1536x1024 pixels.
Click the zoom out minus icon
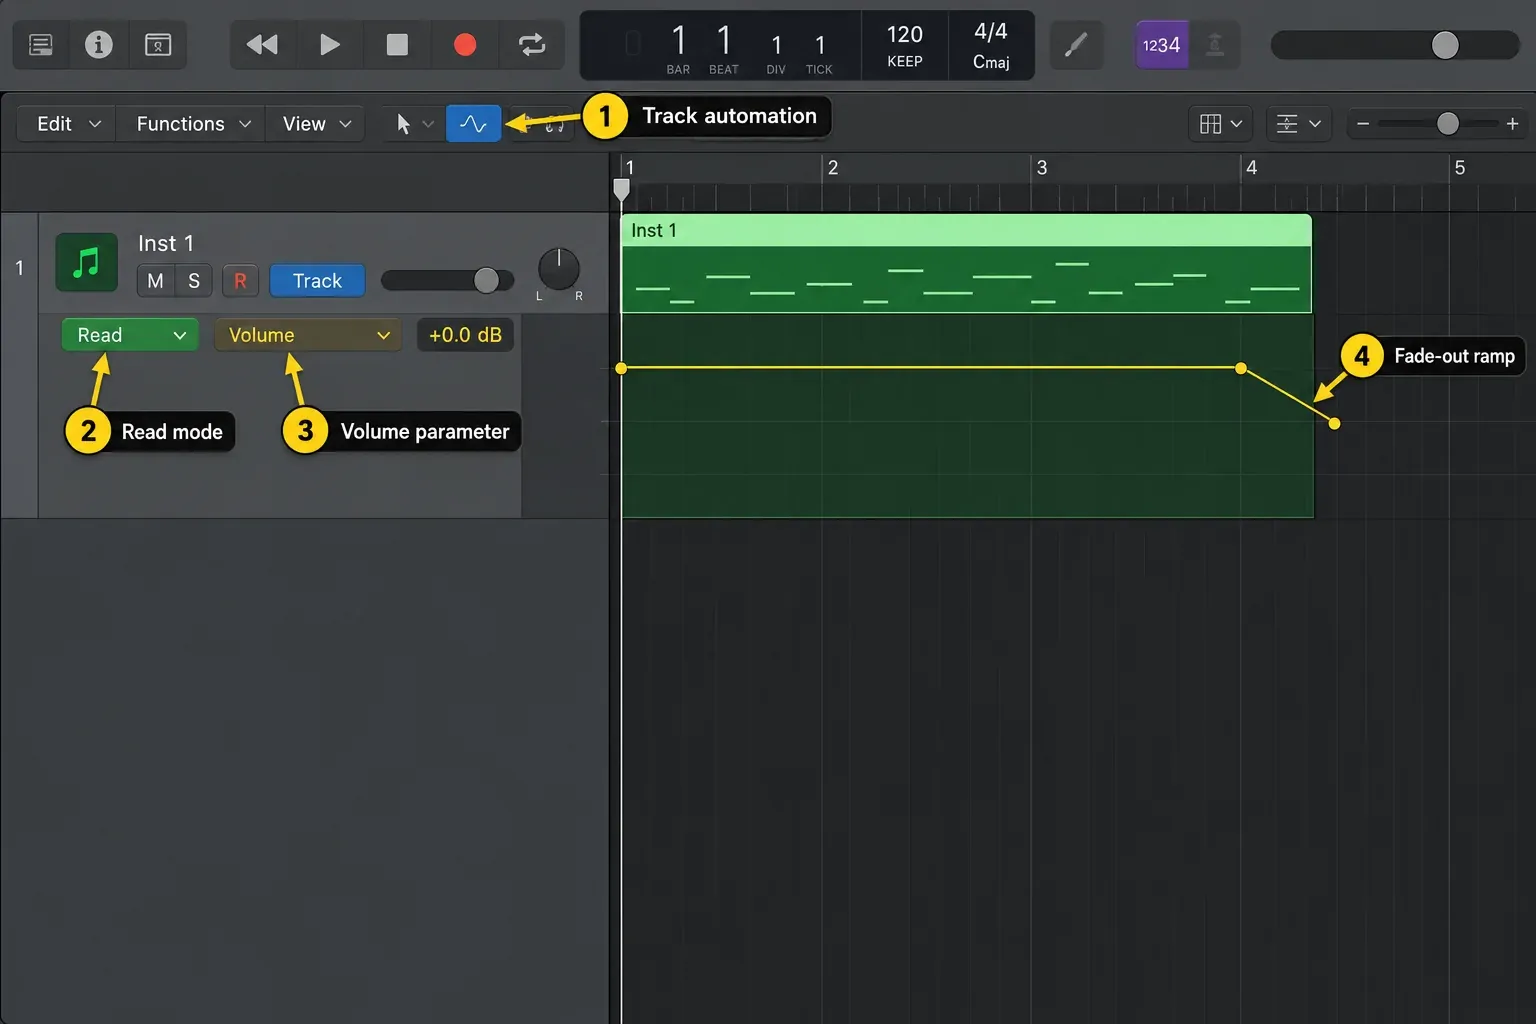click(1362, 124)
